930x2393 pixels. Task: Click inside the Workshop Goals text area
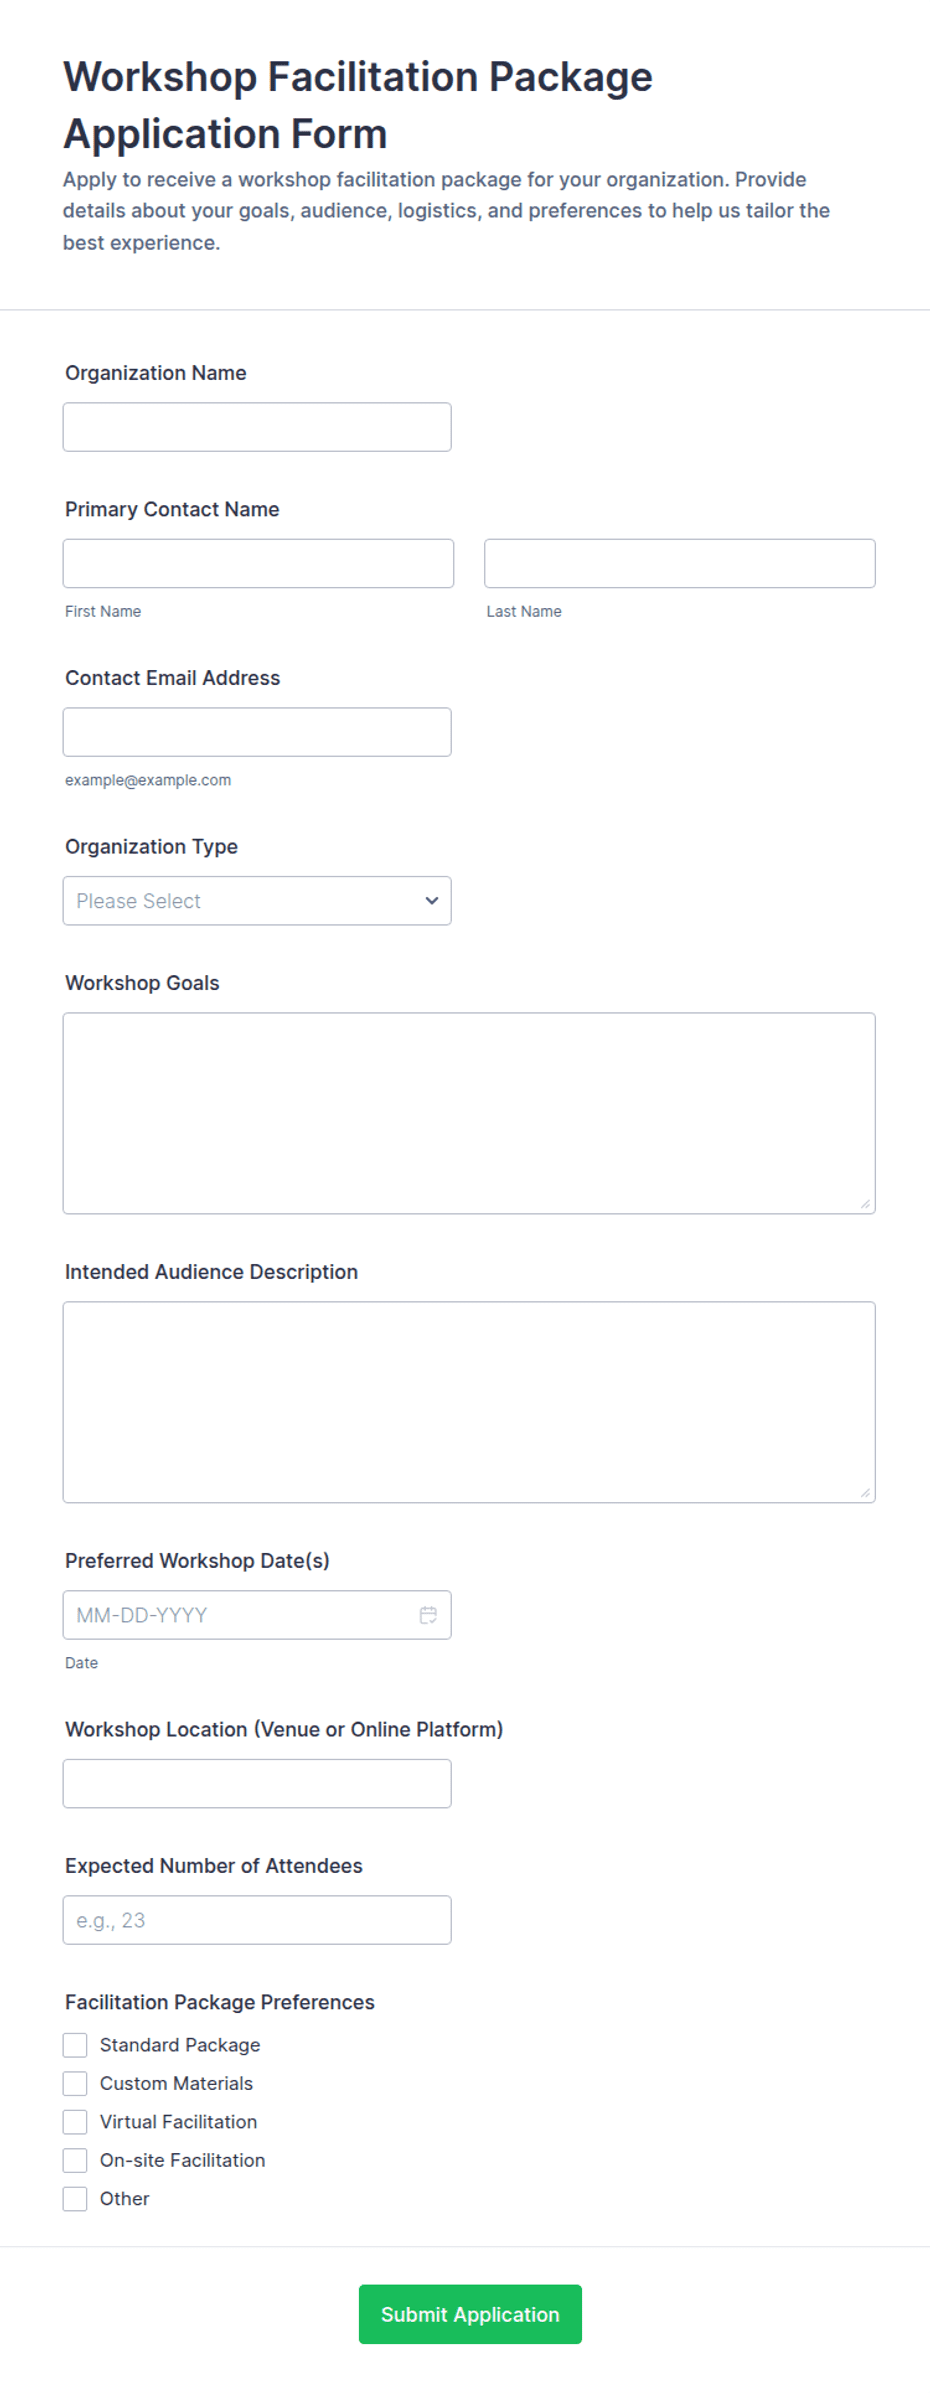(x=469, y=1113)
